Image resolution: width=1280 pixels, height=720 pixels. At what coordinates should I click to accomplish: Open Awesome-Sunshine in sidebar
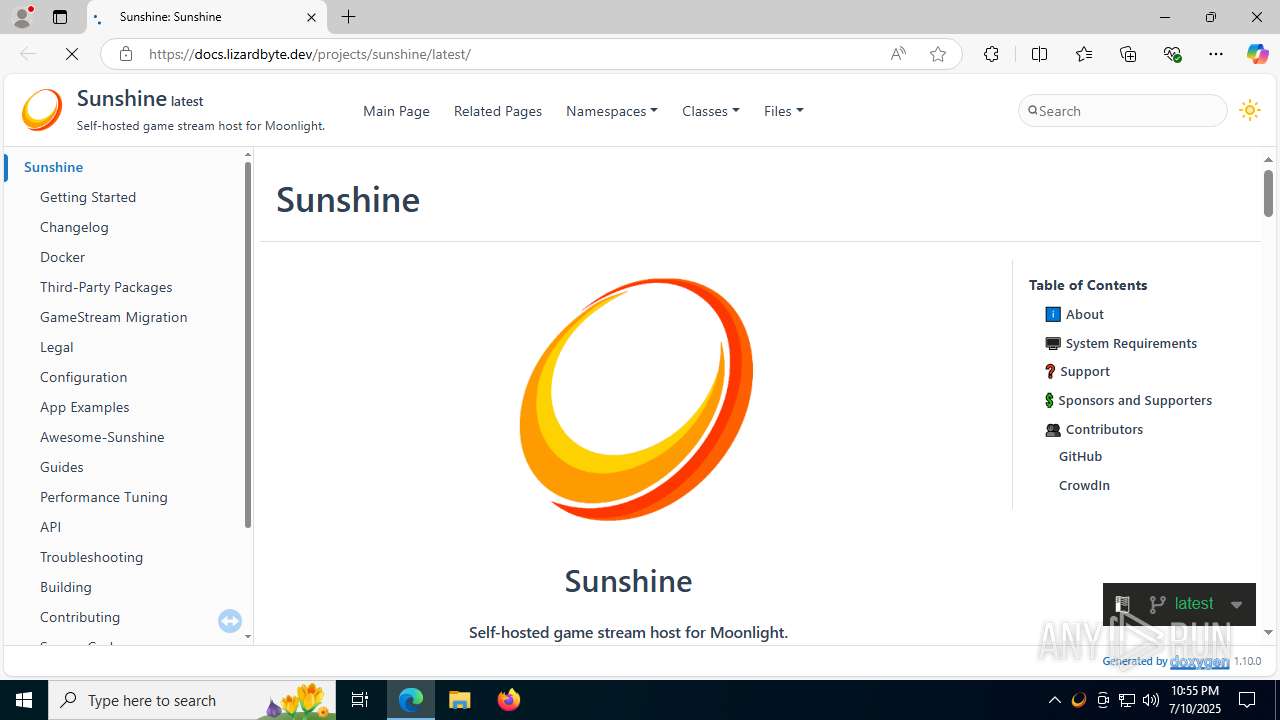coord(102,437)
